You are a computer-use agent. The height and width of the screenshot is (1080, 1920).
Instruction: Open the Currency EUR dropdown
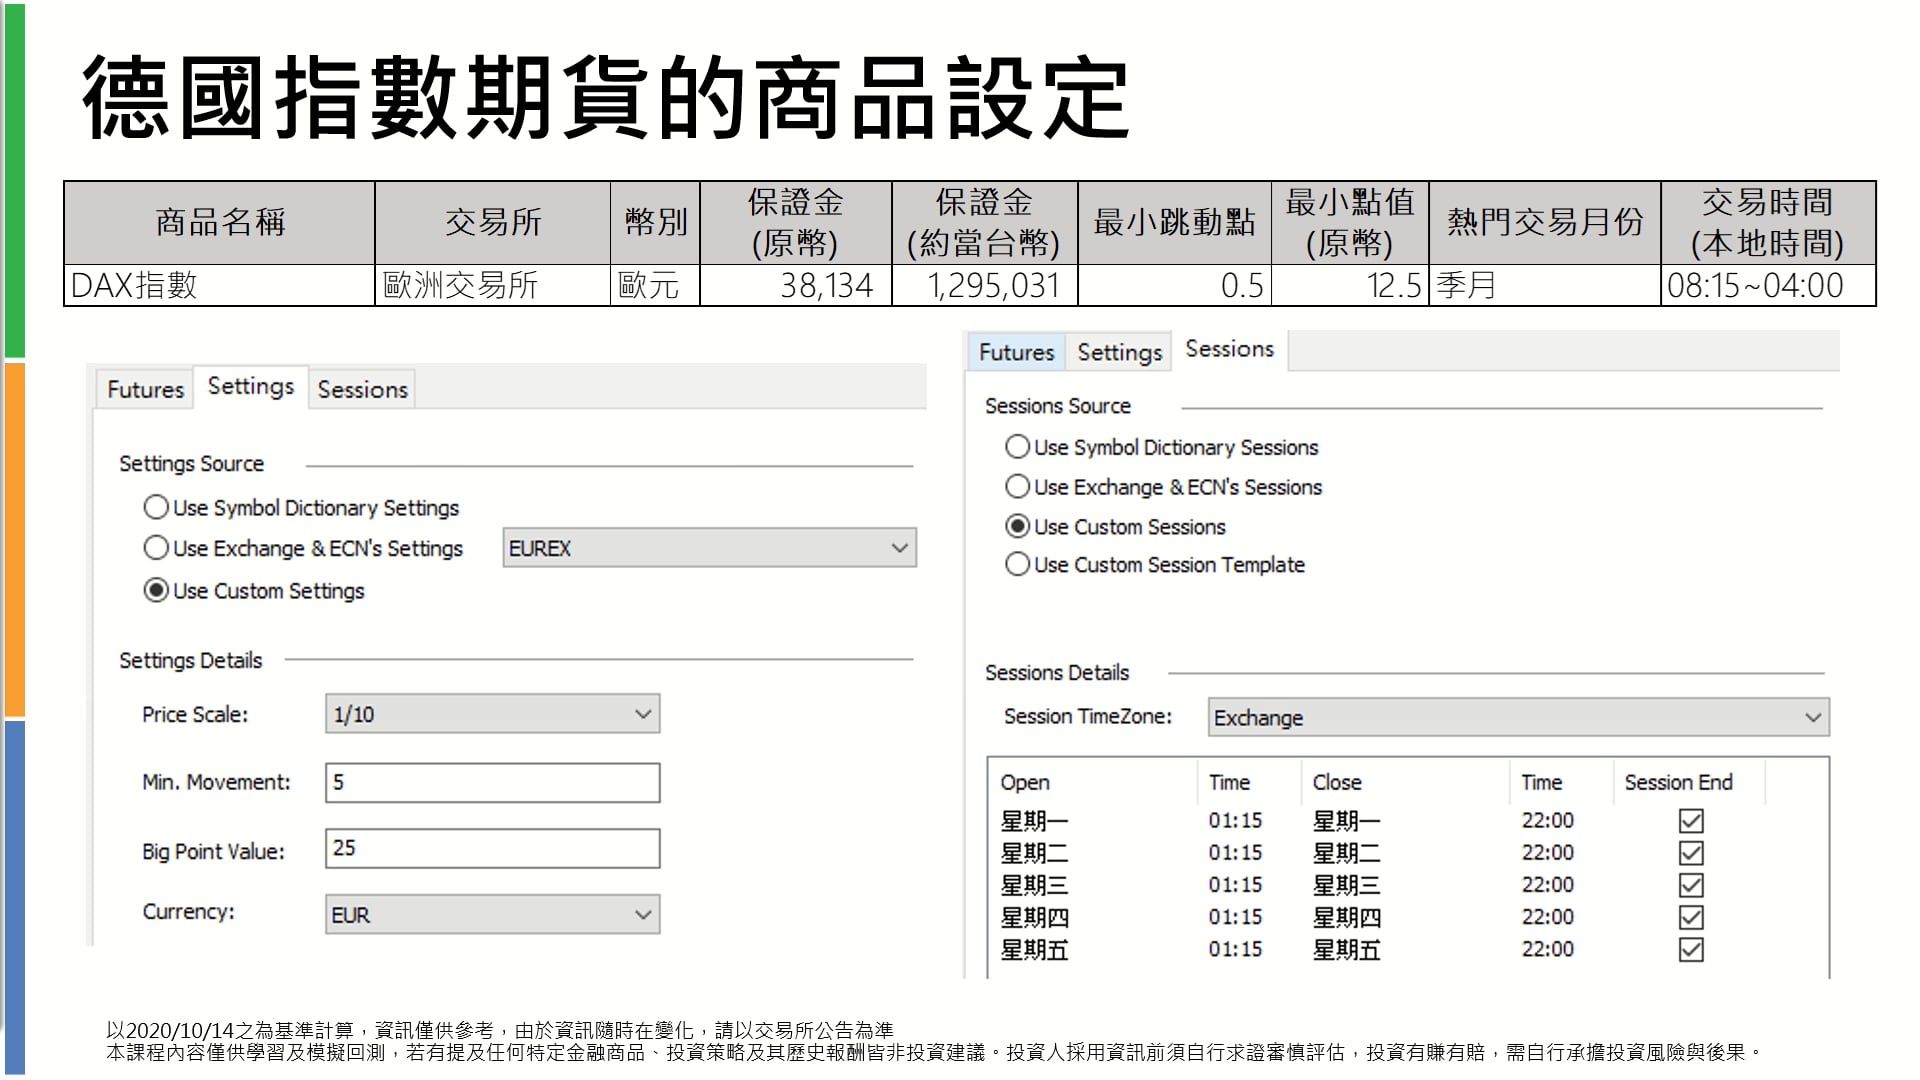(492, 914)
